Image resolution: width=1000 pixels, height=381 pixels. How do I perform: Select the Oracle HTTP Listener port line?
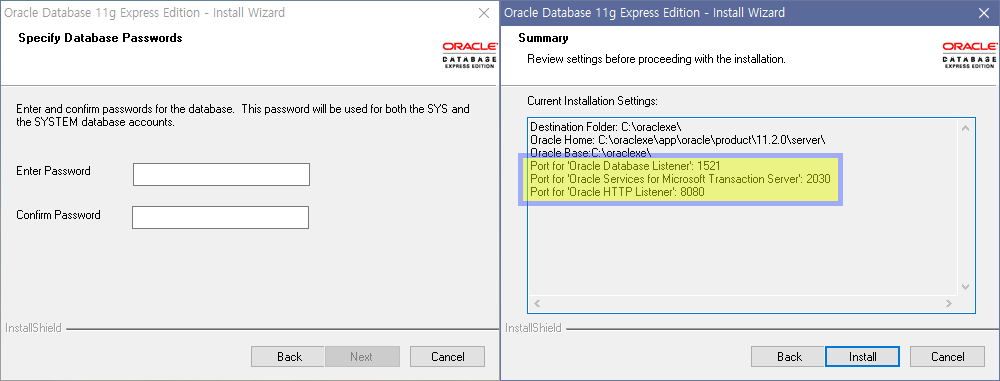tap(617, 192)
